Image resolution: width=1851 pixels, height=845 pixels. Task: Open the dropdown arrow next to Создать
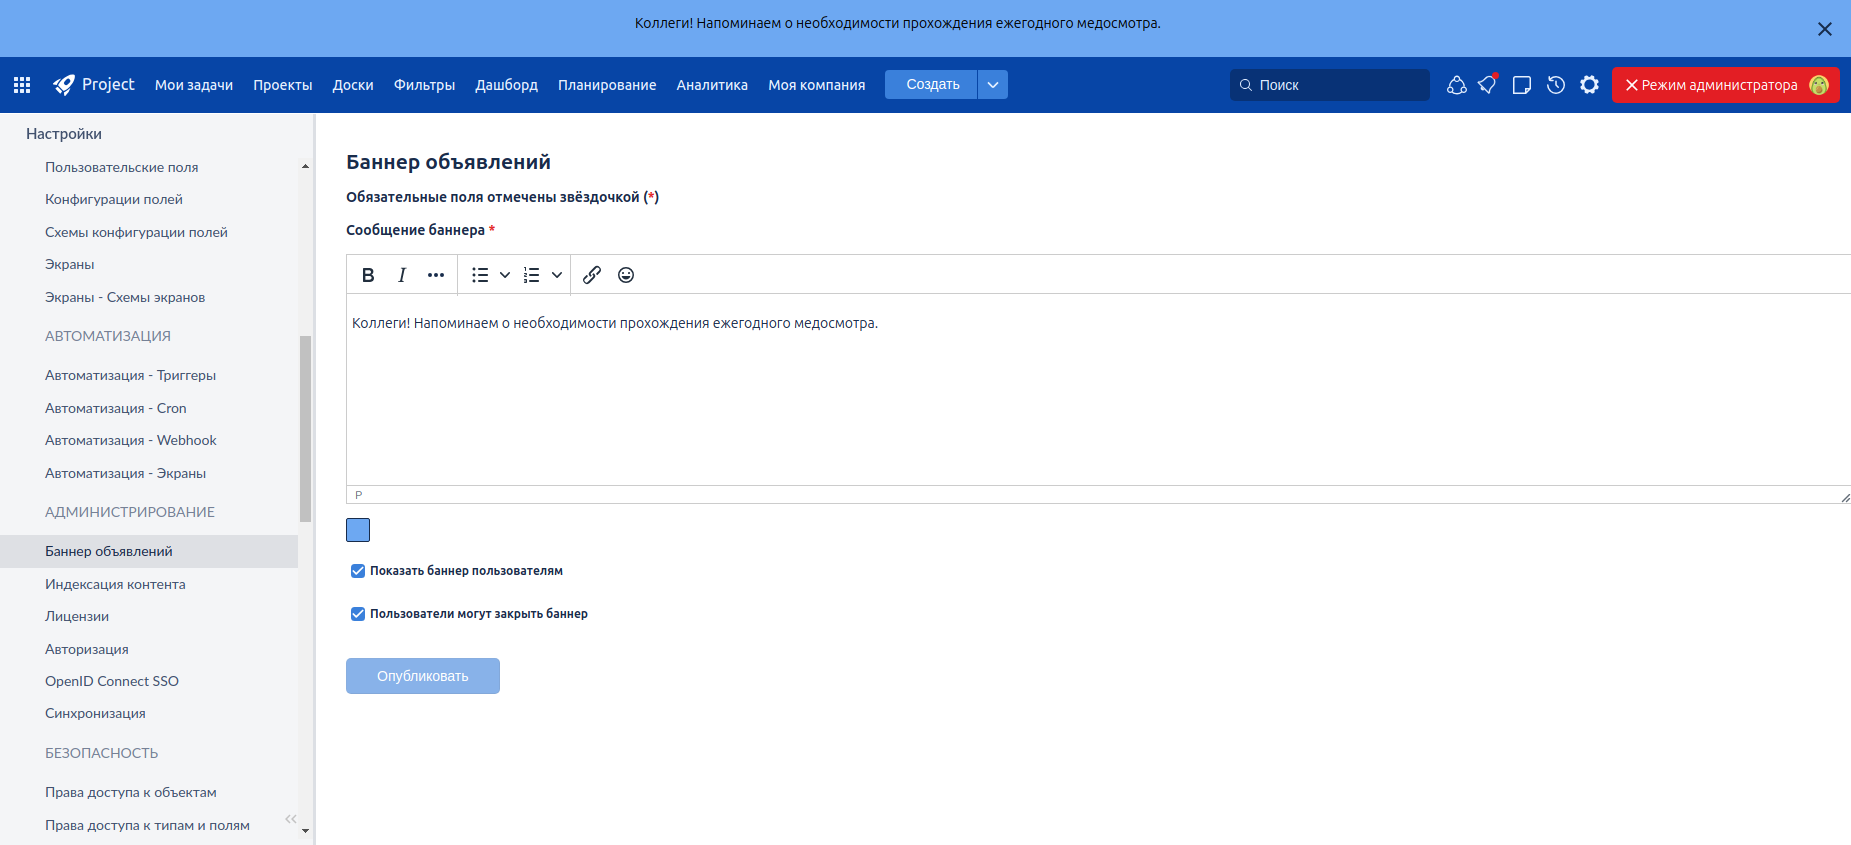(x=993, y=85)
